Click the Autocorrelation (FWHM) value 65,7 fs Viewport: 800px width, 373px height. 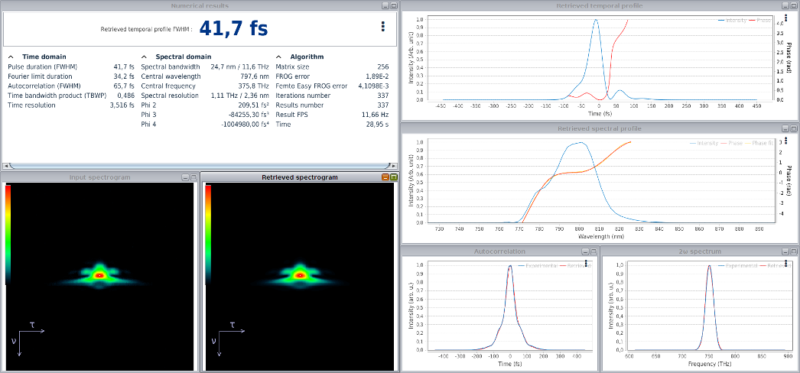[124, 86]
